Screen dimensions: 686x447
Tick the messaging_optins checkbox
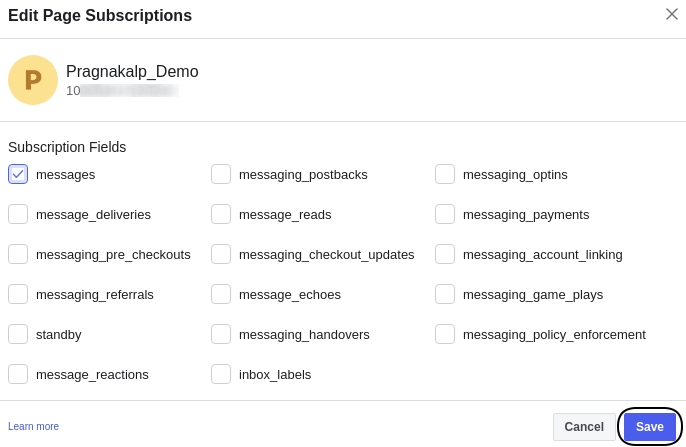click(445, 174)
